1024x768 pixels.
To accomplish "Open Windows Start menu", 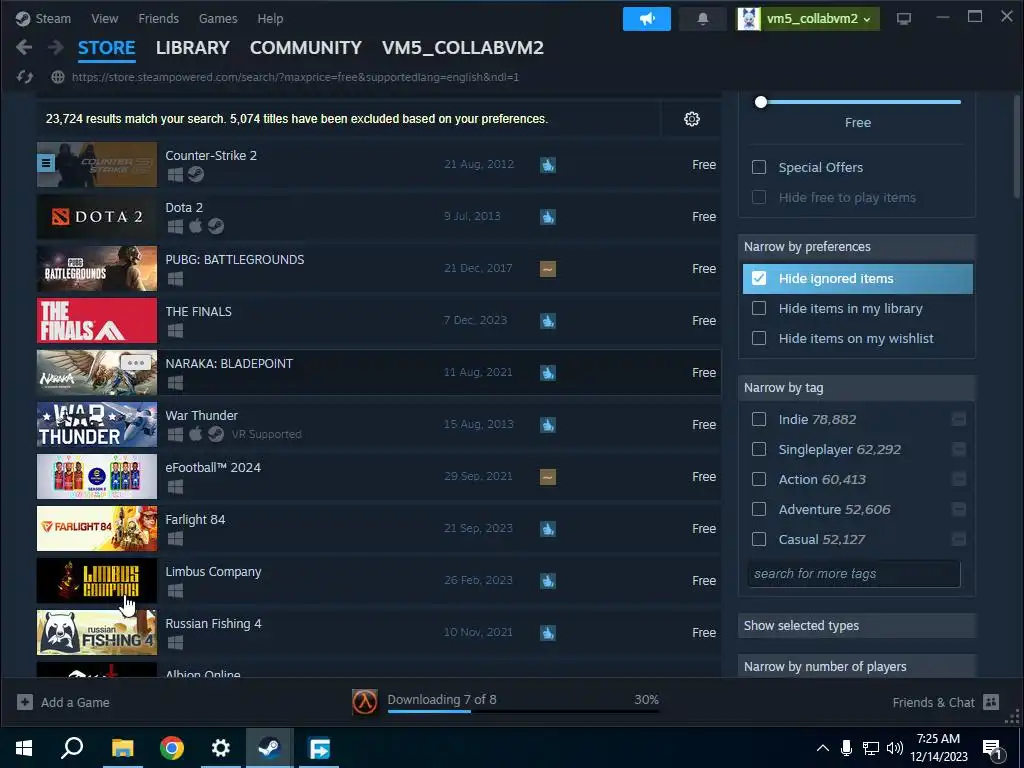I will (24, 748).
